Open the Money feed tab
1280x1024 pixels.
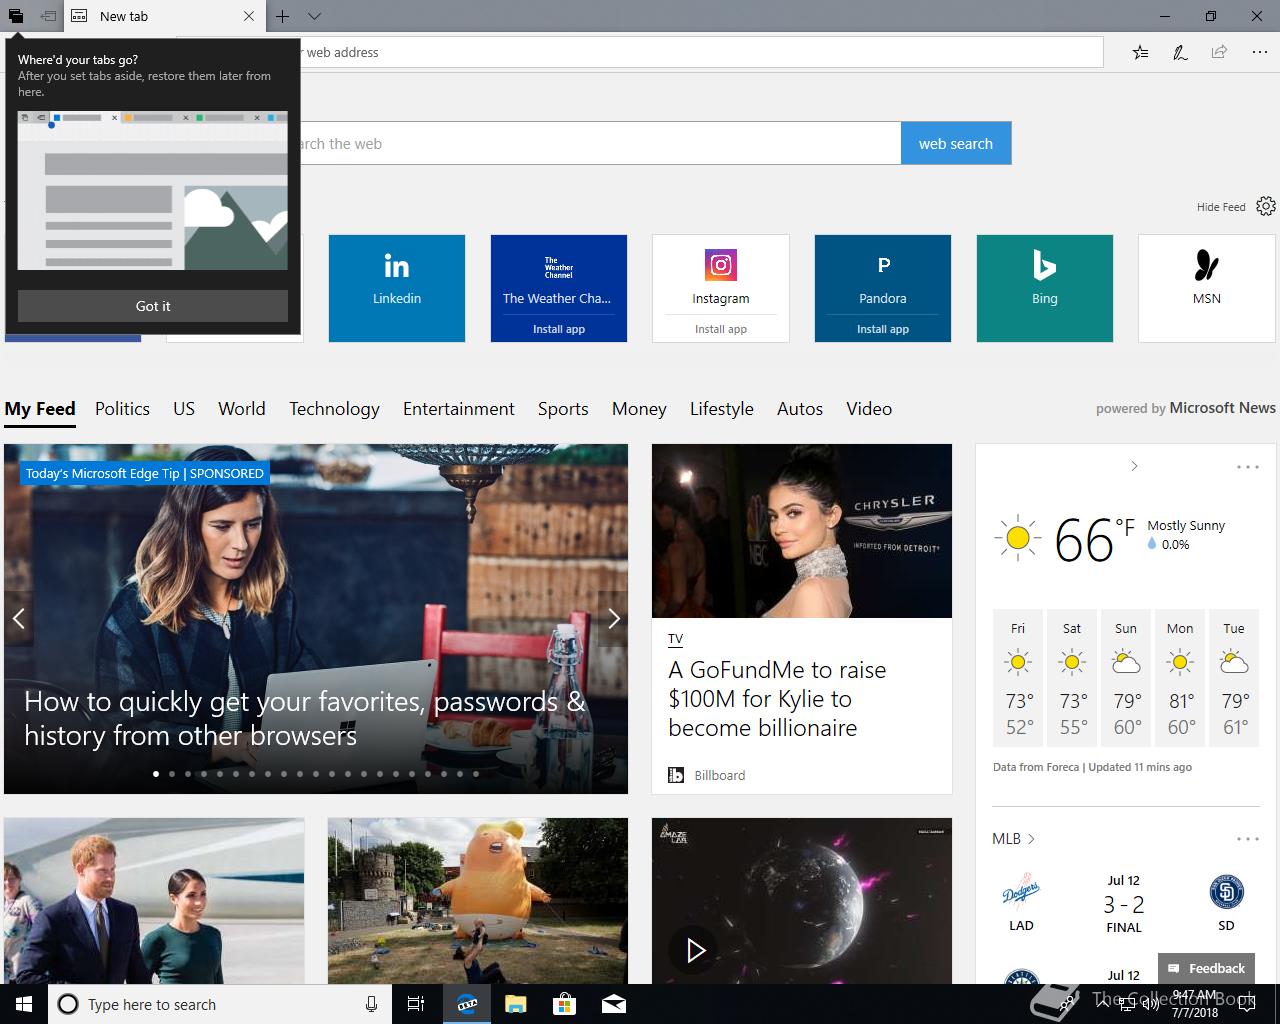coord(639,409)
